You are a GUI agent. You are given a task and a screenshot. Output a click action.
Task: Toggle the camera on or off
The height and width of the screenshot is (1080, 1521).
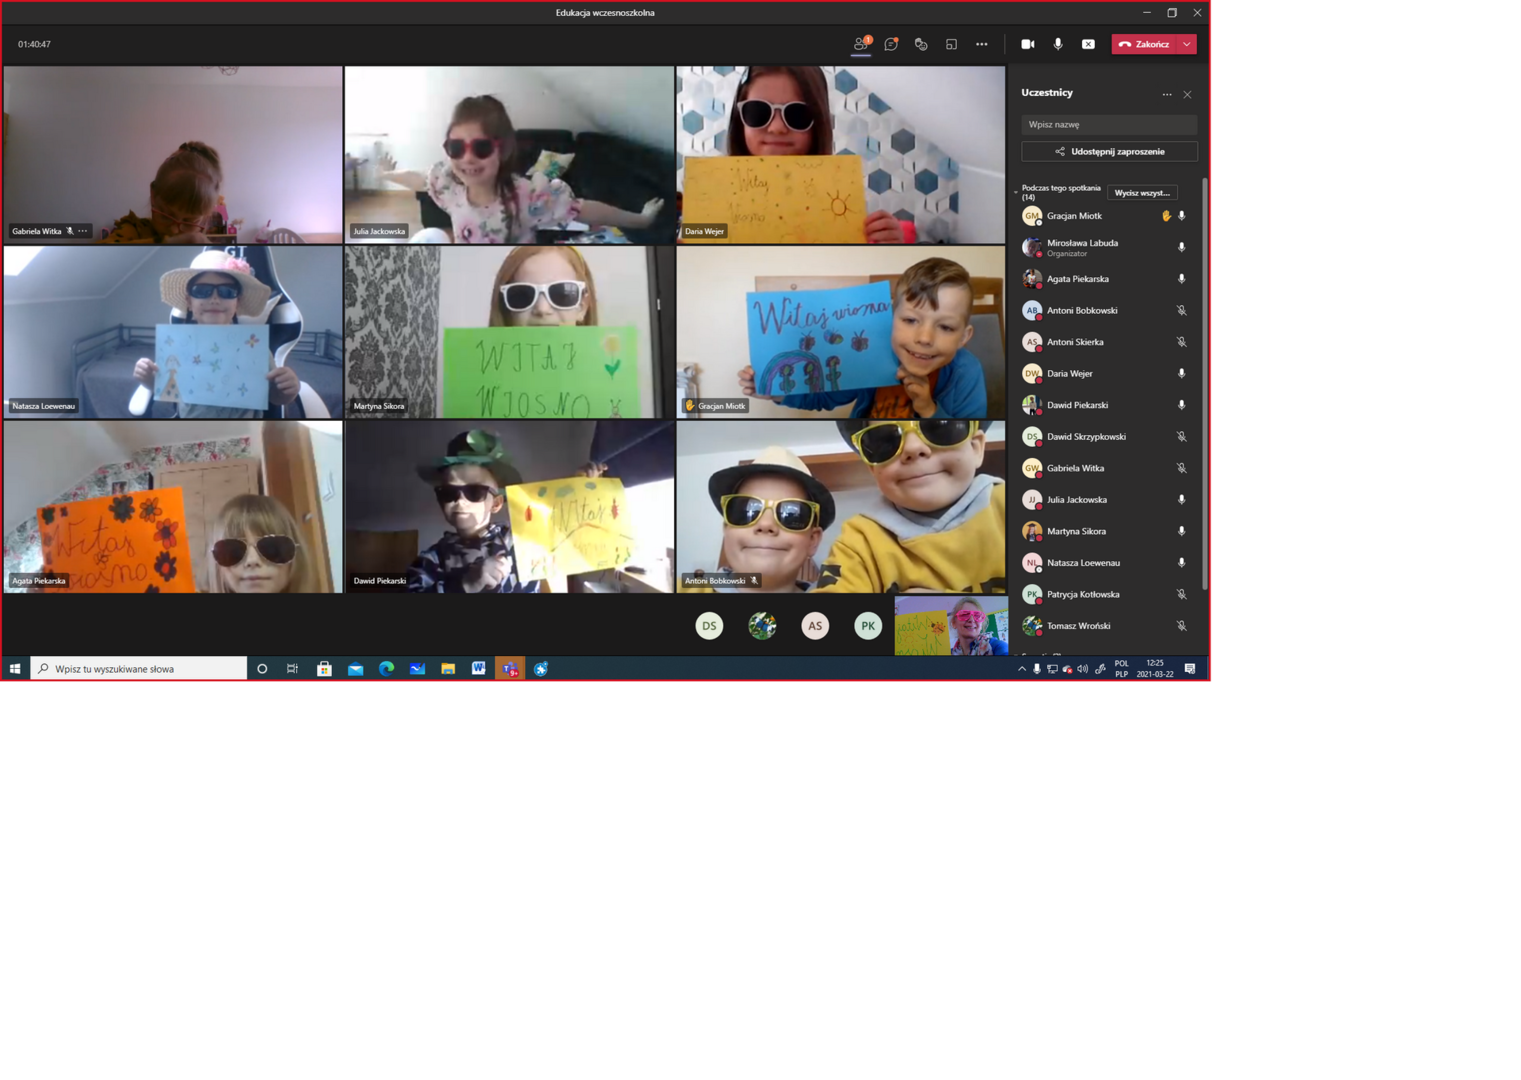pos(1027,44)
